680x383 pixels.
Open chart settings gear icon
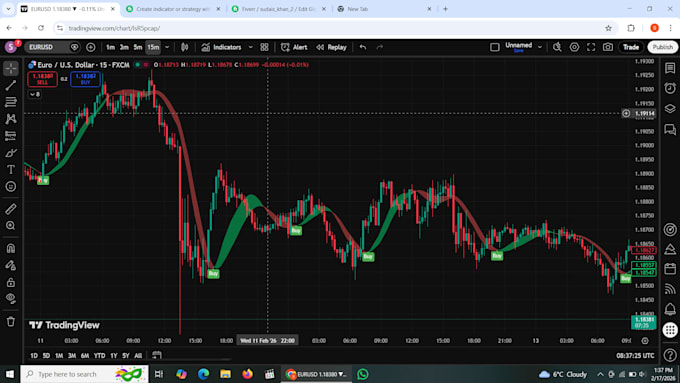tap(574, 47)
